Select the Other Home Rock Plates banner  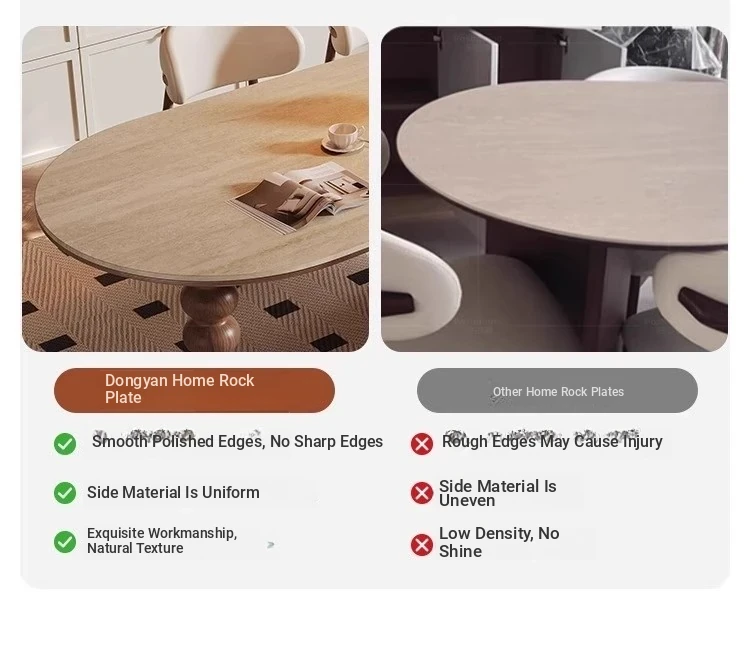557,390
